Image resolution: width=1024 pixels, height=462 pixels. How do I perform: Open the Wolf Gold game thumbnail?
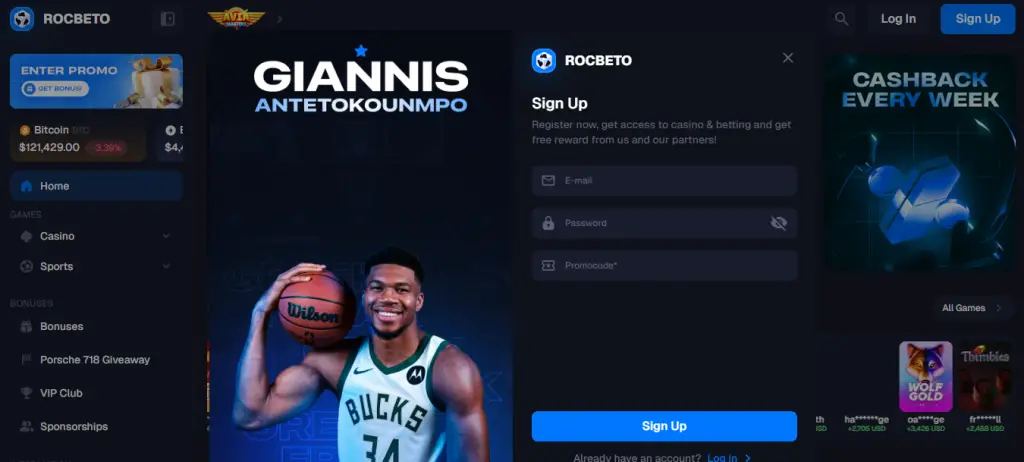click(925, 376)
